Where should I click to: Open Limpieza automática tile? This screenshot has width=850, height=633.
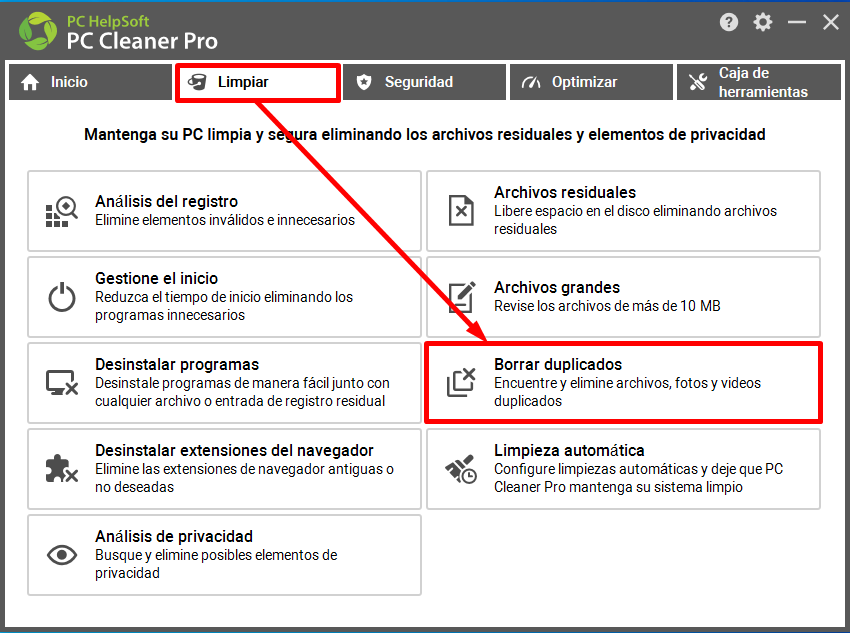[x=623, y=469]
